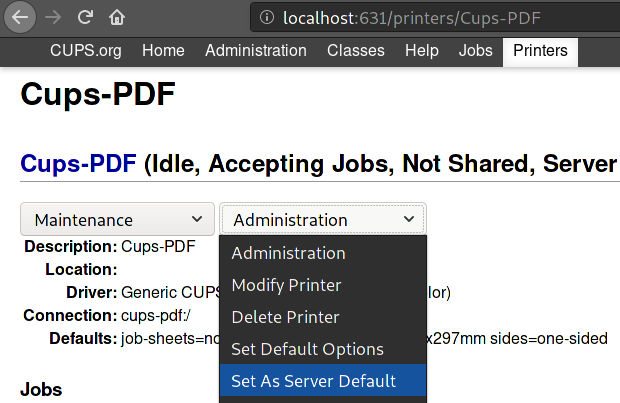Click the Description value Cups-PDF text
Image resolution: width=620 pixels, height=403 pixels.
tap(158, 246)
